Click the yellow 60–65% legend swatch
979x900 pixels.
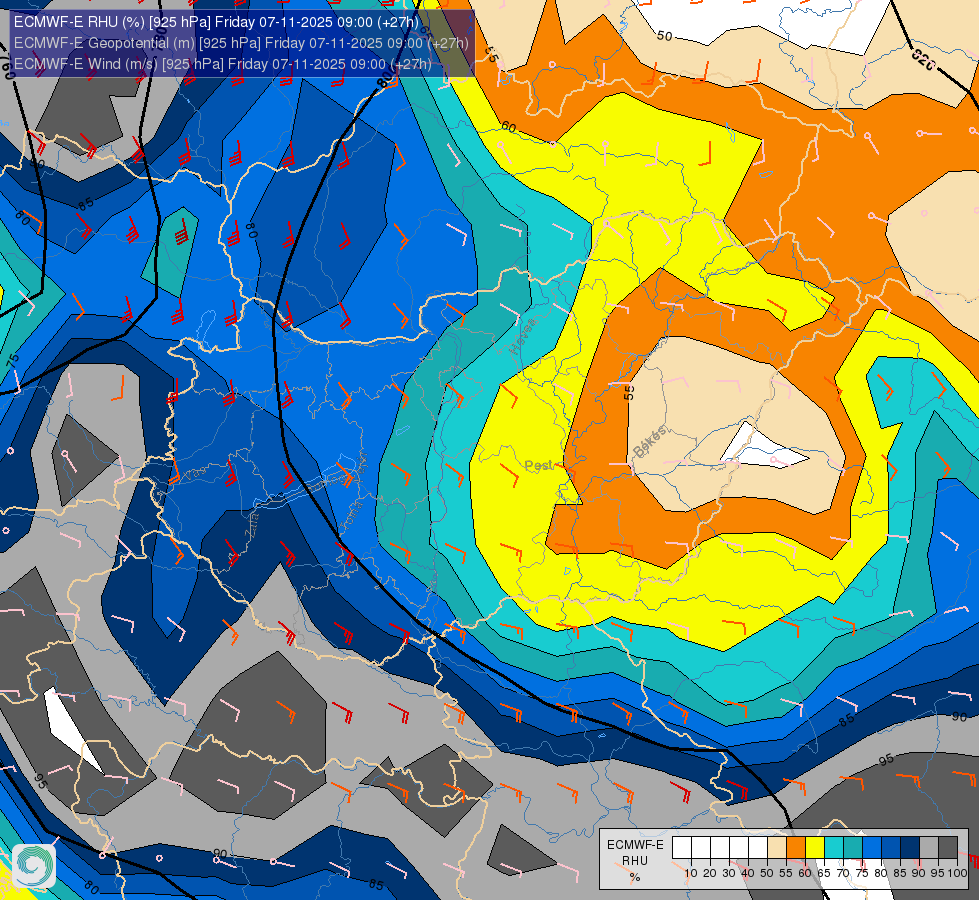[815, 848]
